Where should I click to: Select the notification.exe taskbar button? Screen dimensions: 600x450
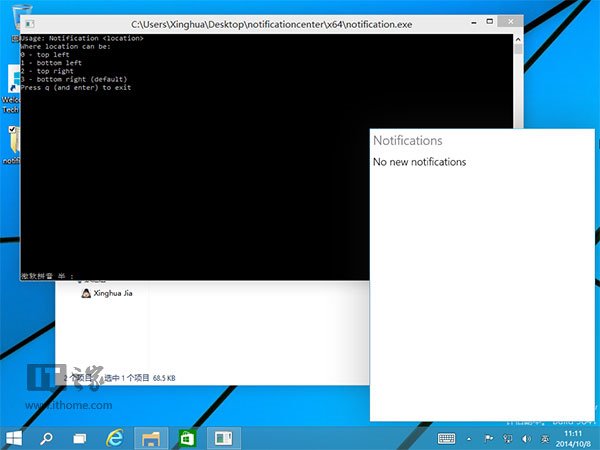pyautogui.click(x=223, y=438)
